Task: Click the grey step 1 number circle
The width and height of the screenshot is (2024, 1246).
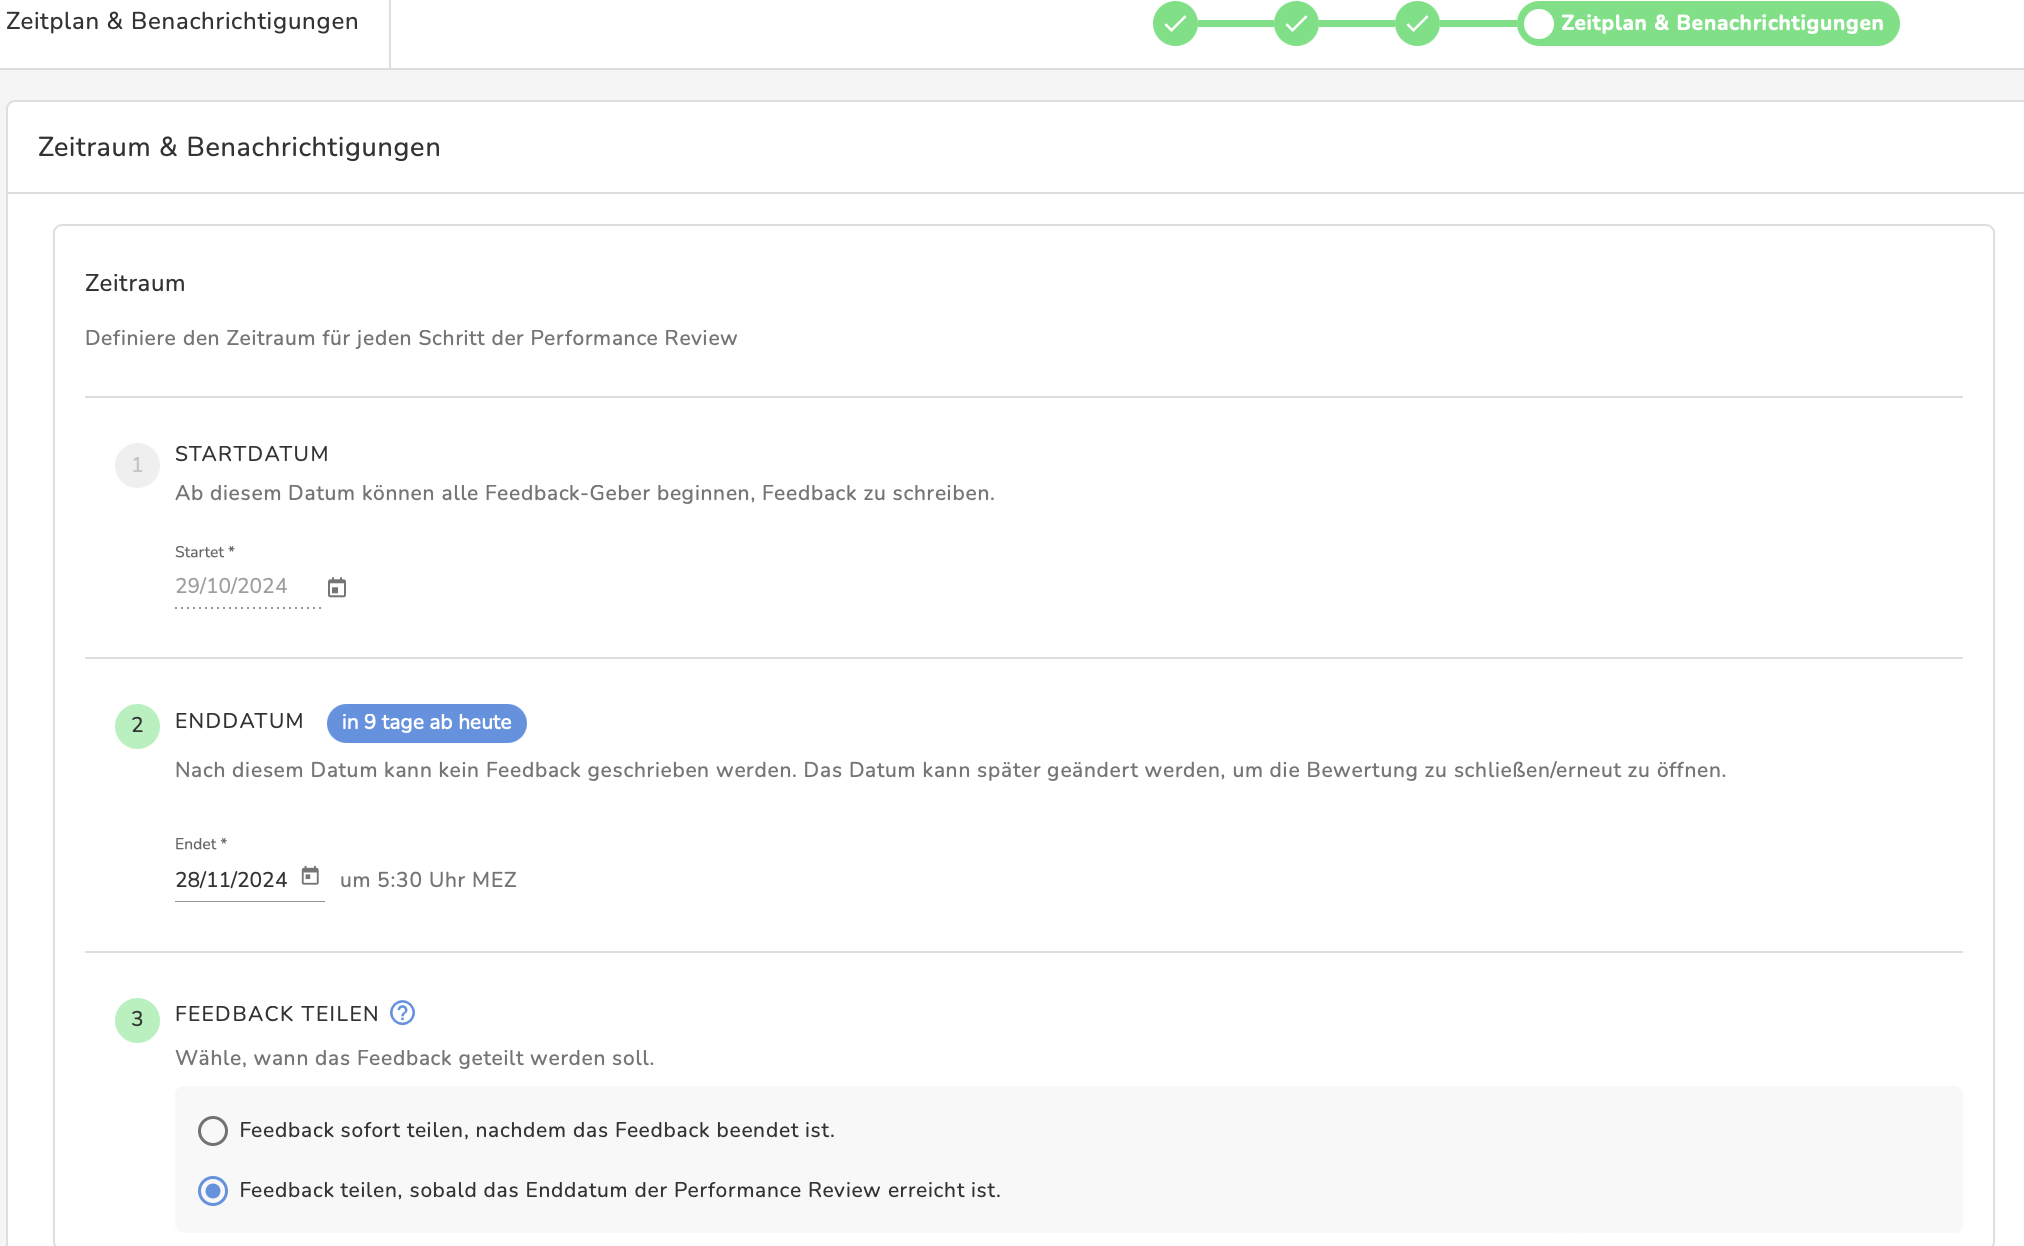Action: [x=137, y=465]
